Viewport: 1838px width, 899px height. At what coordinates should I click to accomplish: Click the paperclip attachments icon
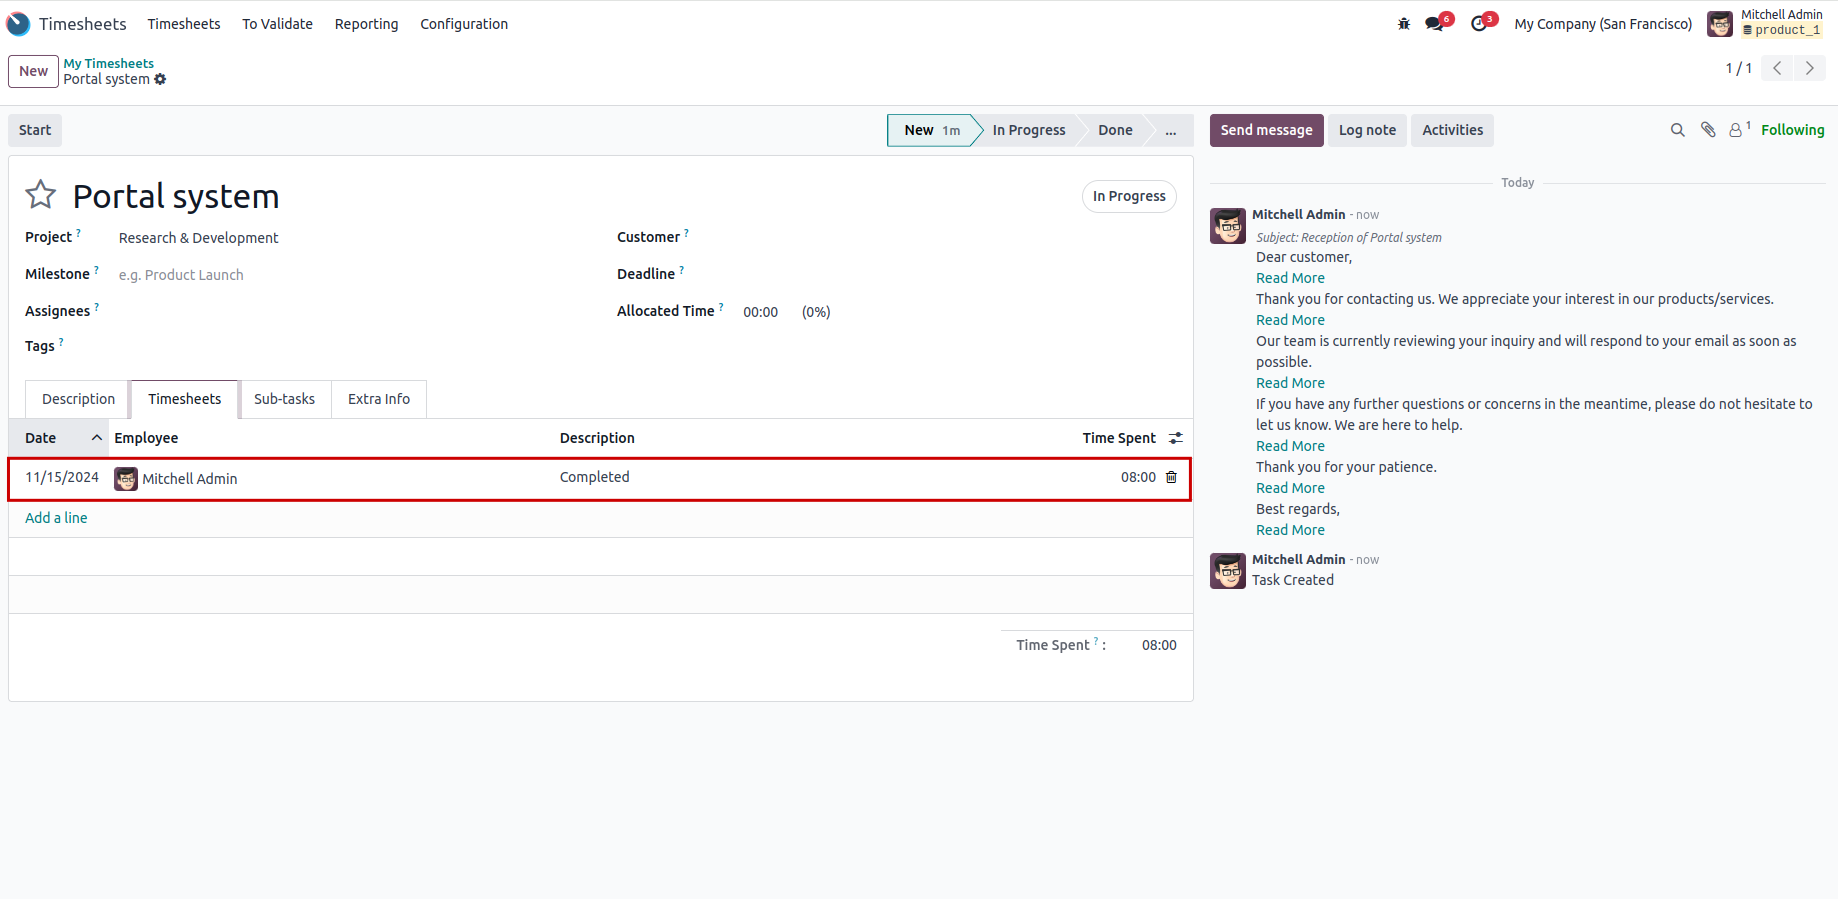[x=1708, y=130]
